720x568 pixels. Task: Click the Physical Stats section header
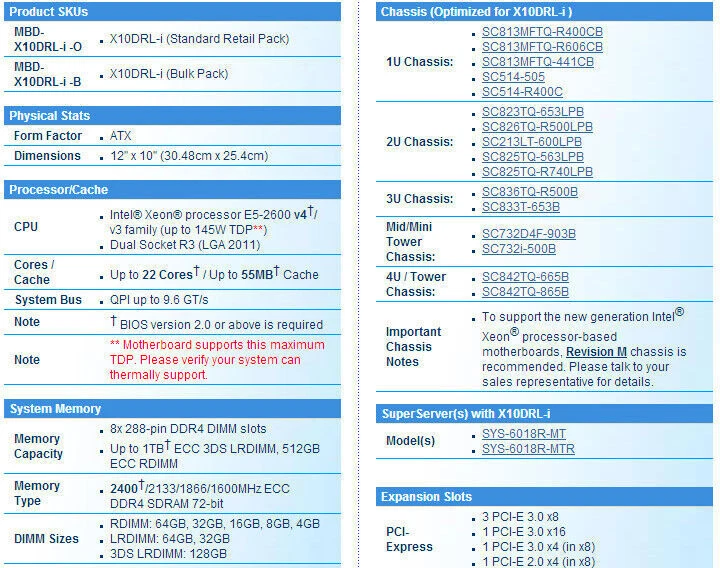tap(172, 116)
